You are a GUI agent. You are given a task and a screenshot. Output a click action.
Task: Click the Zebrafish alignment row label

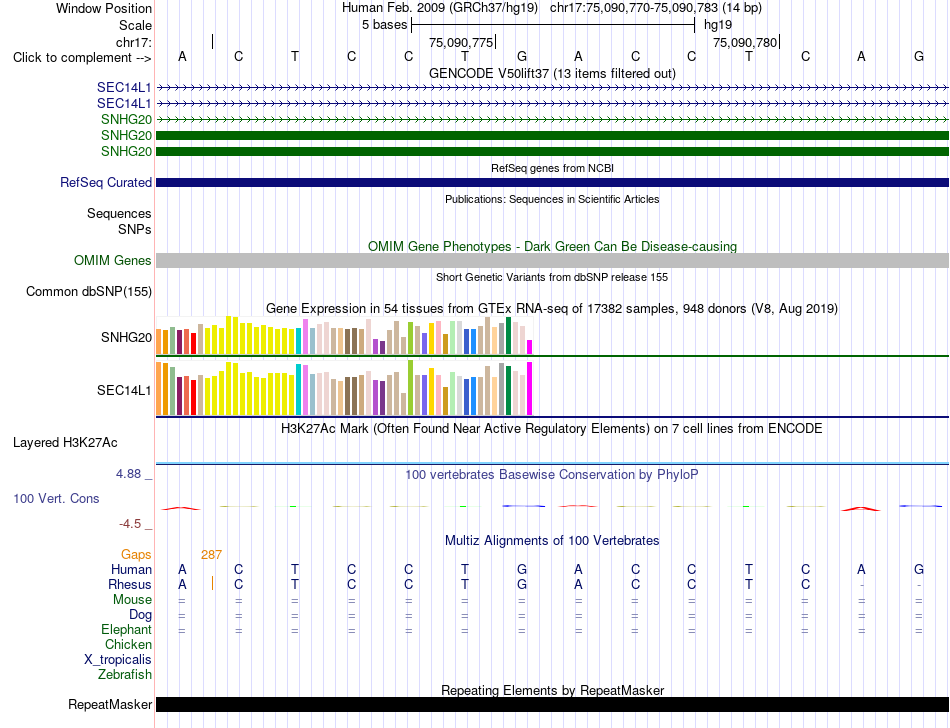[125, 674]
